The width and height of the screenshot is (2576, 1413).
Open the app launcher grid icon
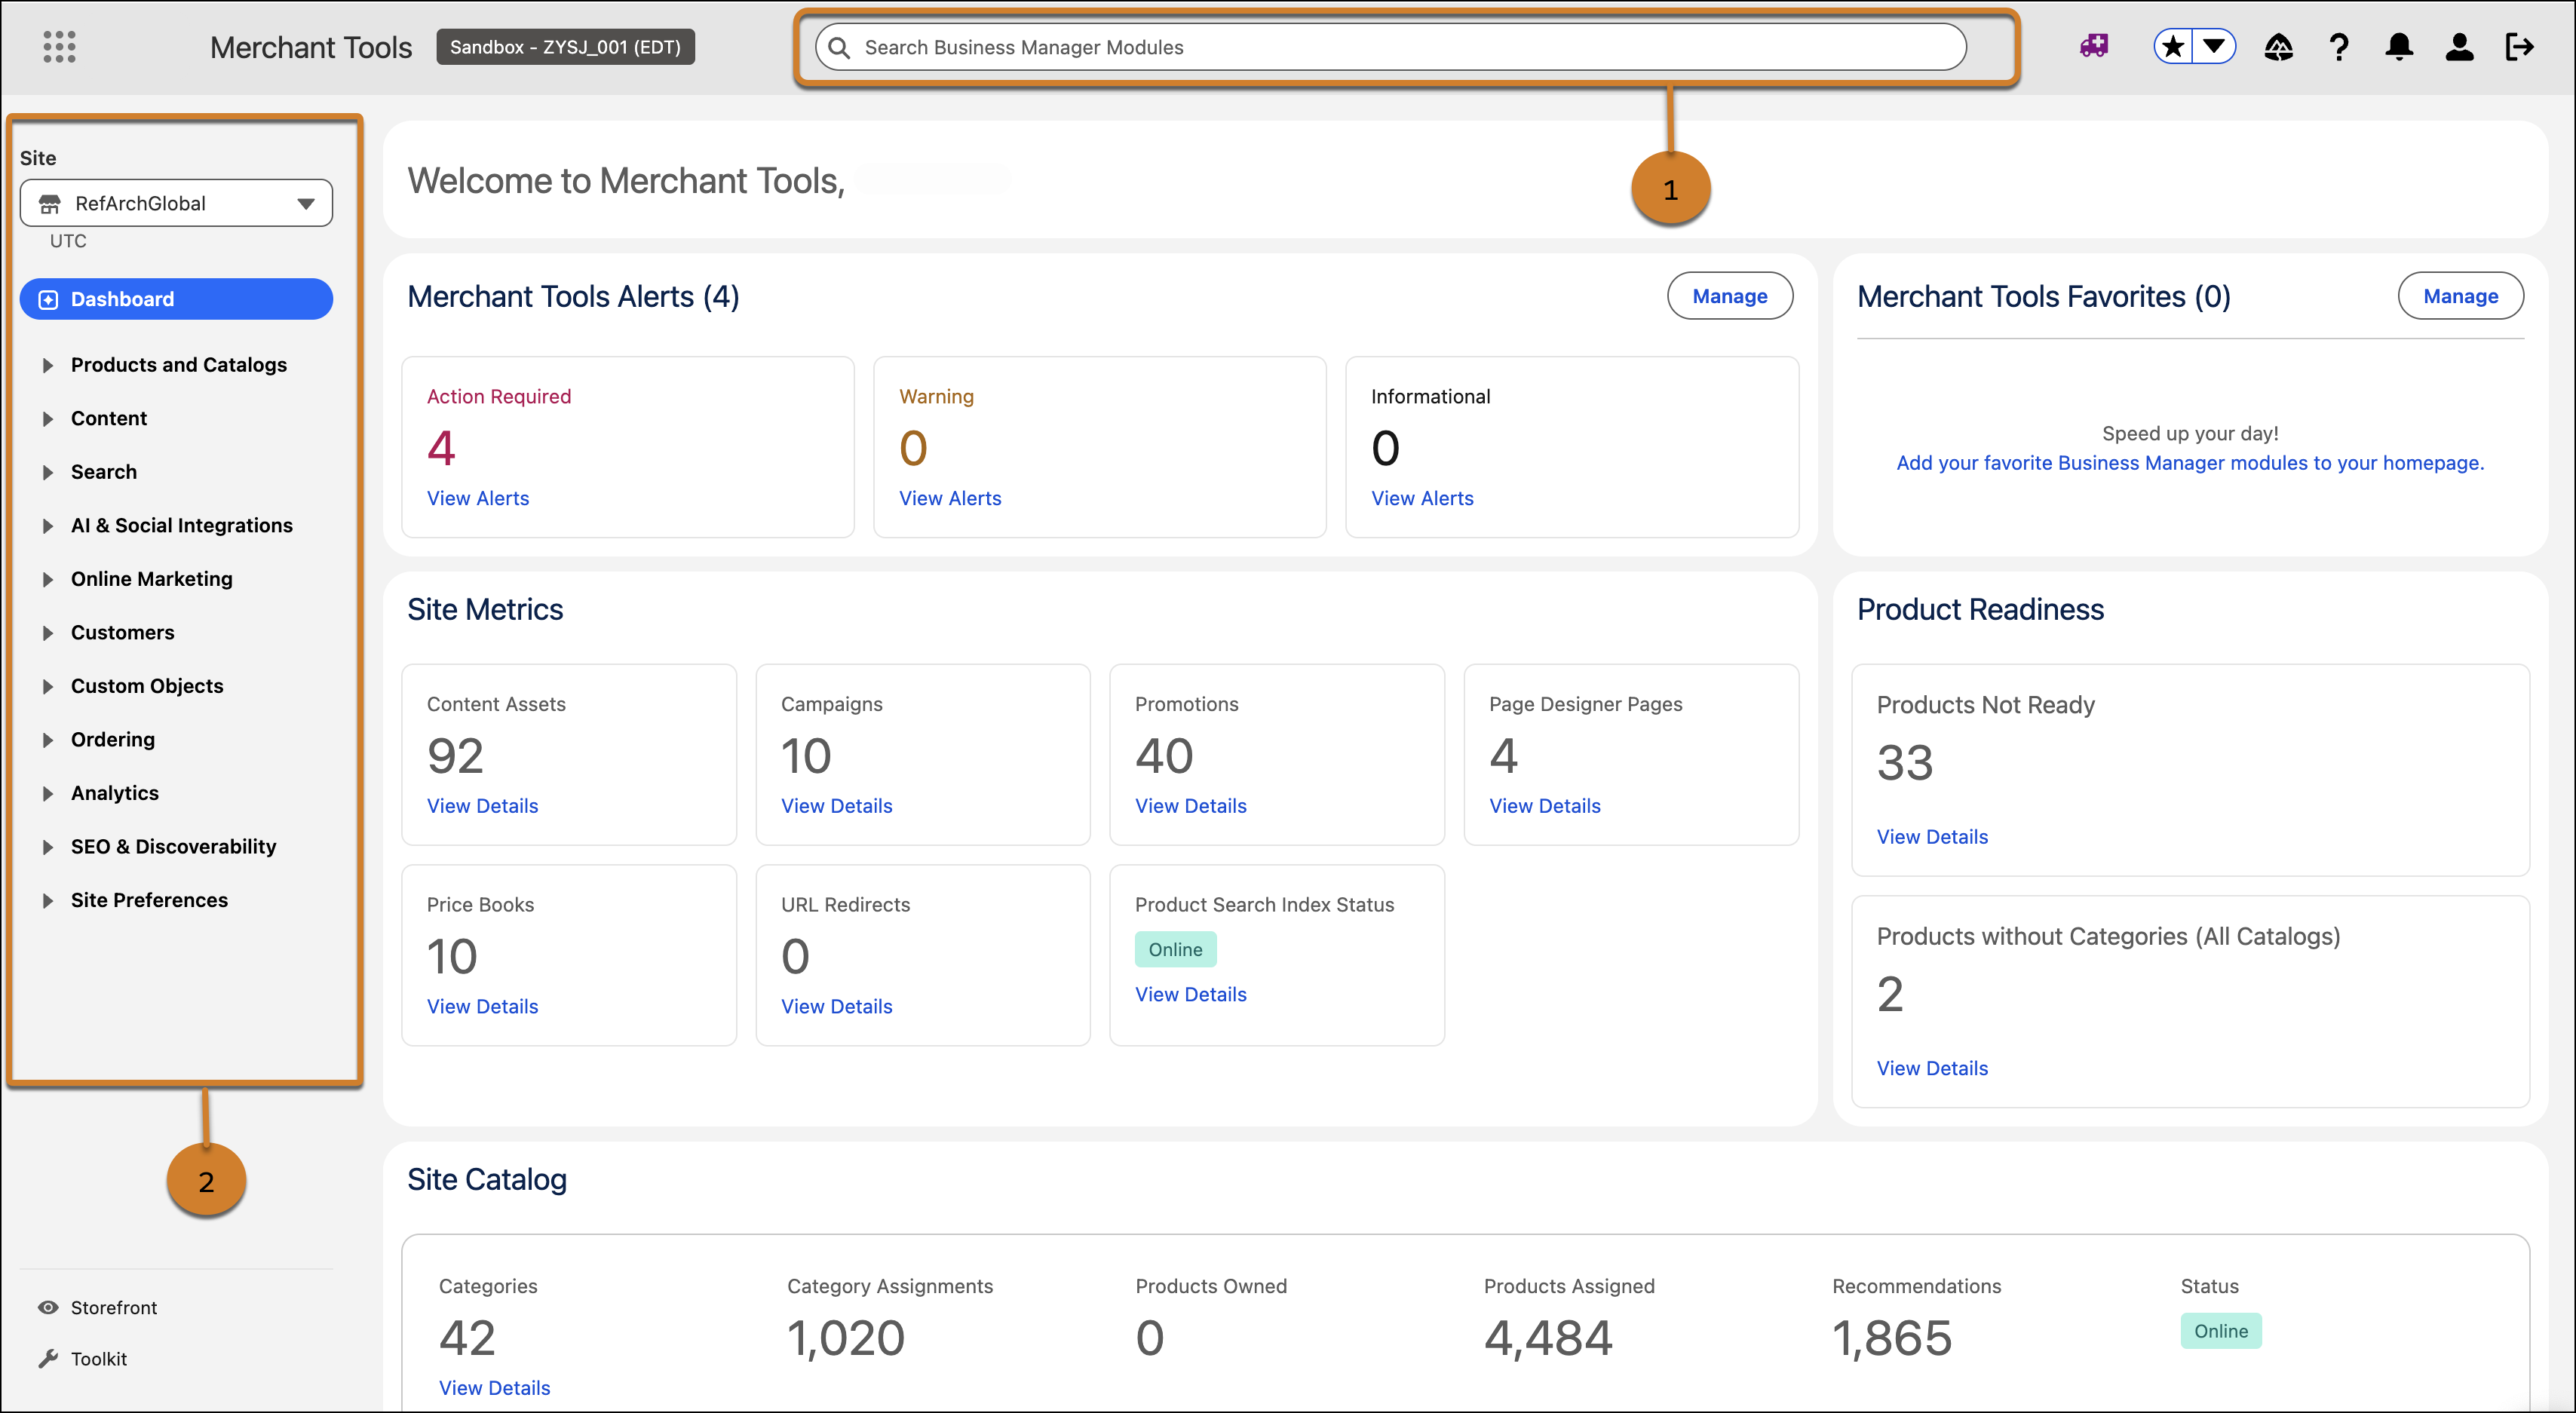coord(59,47)
